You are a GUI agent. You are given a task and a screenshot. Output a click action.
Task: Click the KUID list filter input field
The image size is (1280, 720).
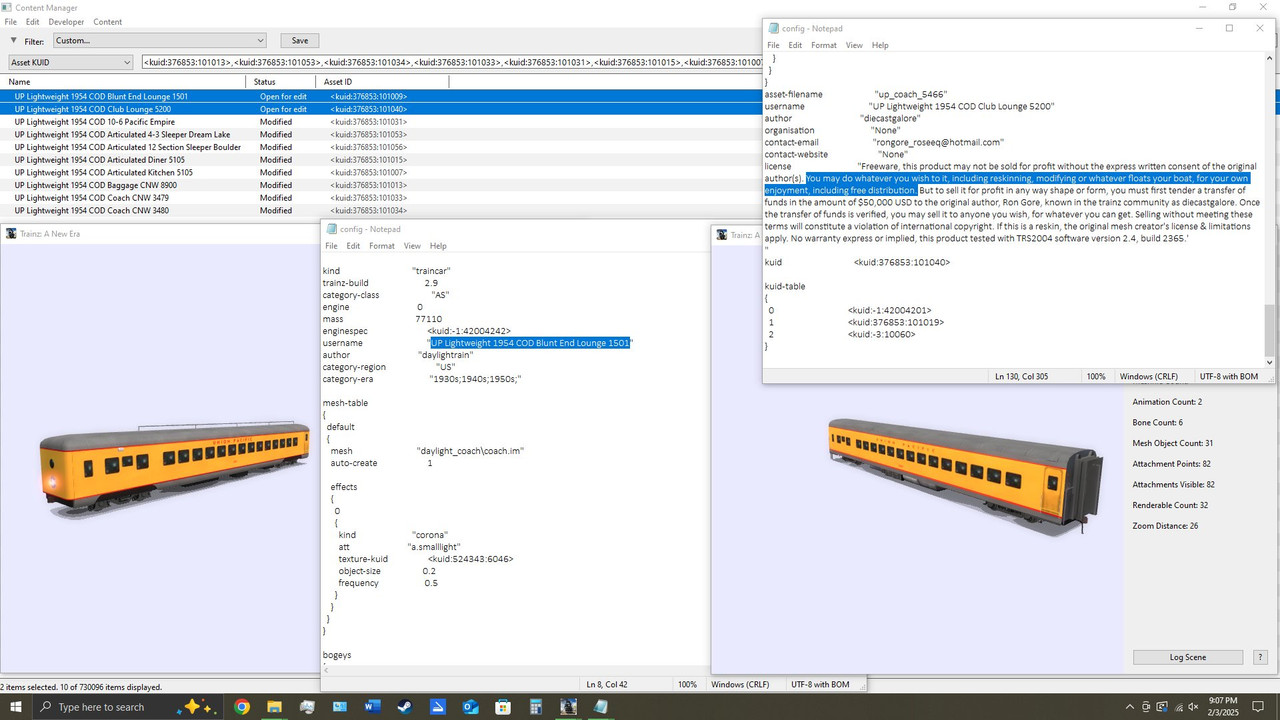coord(451,63)
